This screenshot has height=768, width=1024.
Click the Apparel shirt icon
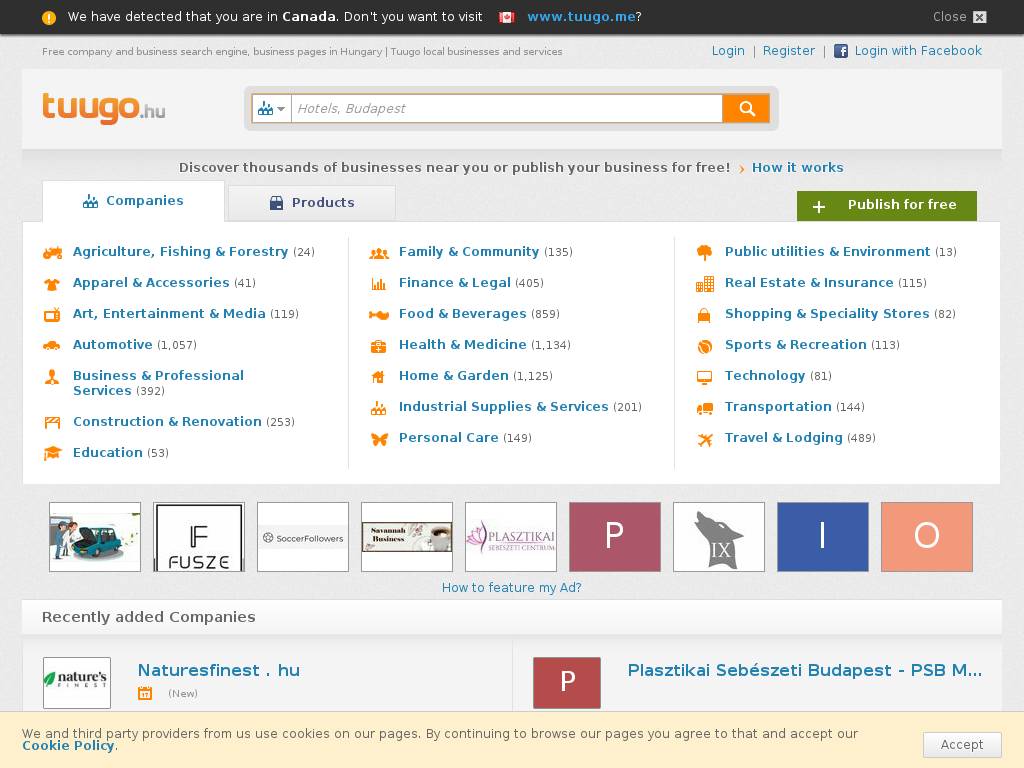click(52, 284)
